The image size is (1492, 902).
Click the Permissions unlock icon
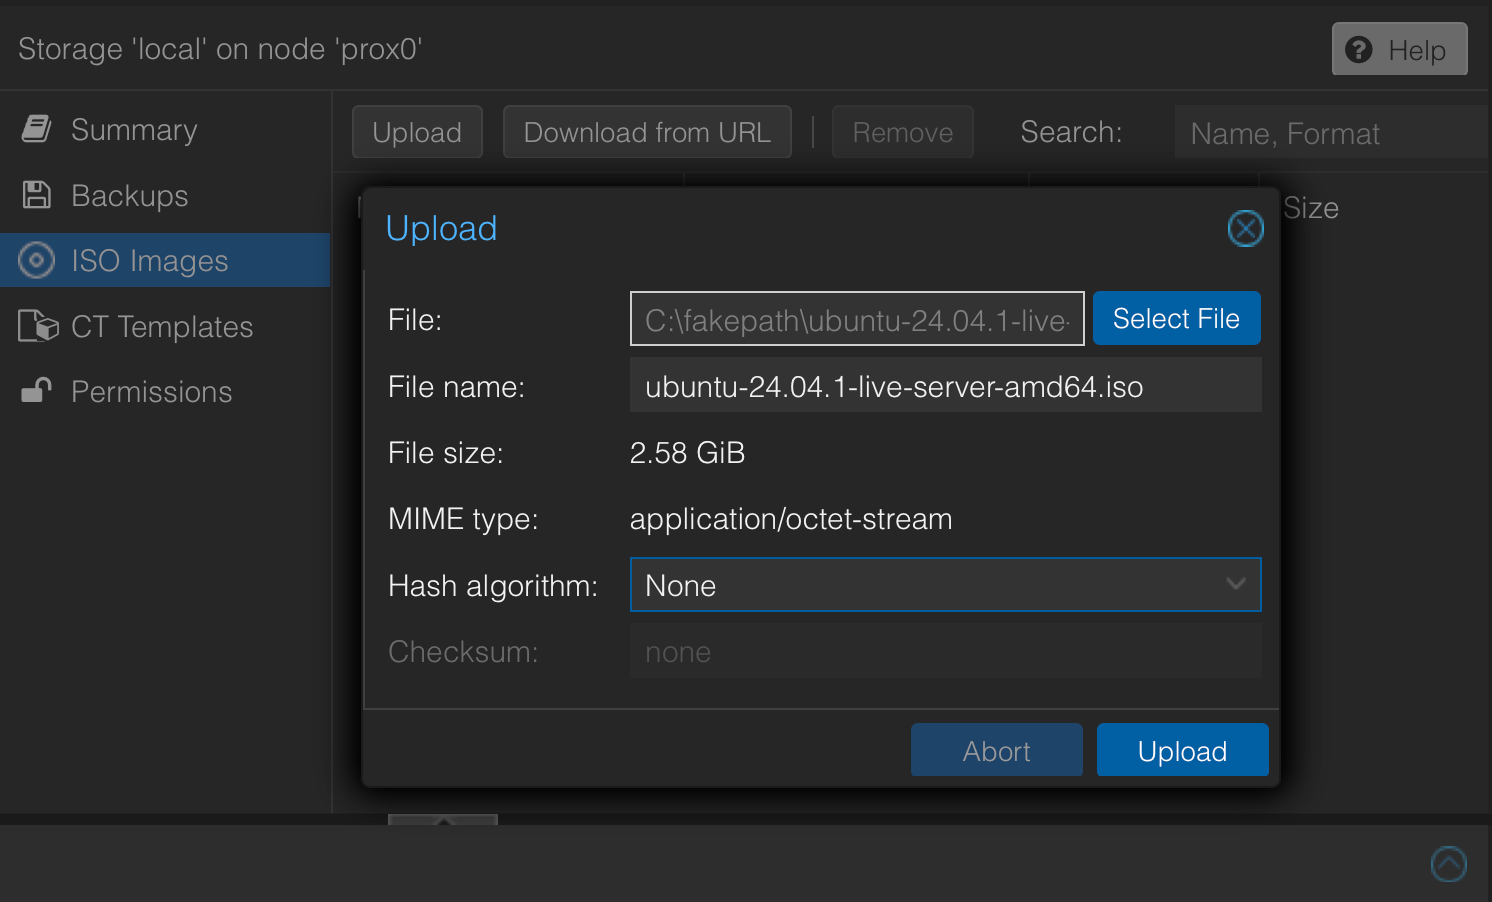[37, 391]
